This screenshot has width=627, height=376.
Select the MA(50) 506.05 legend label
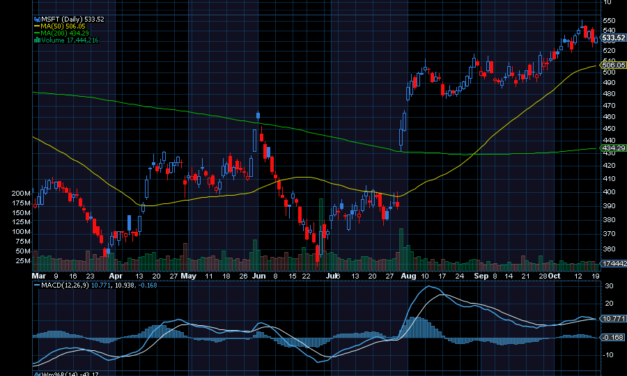coord(63,26)
